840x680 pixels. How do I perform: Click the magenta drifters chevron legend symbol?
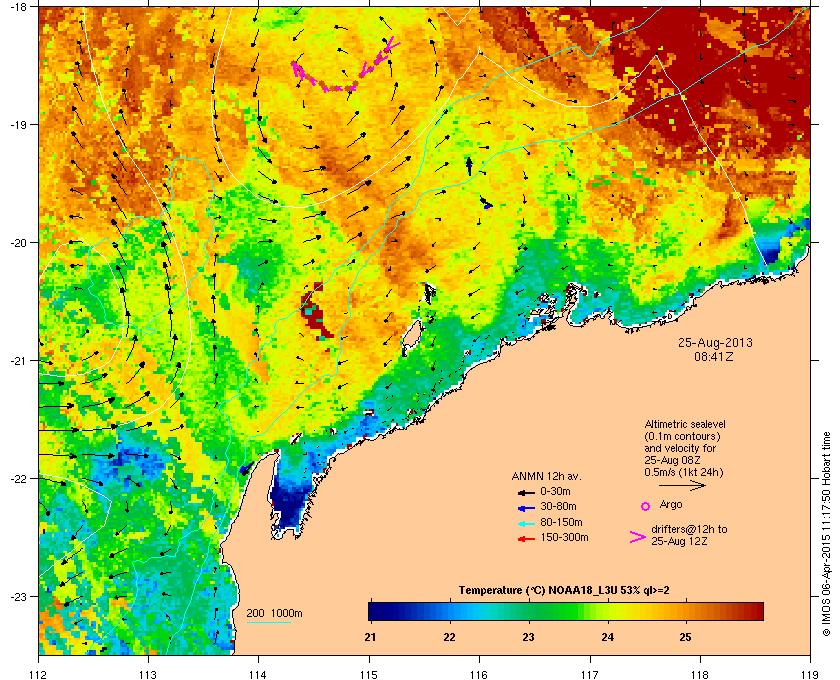638,537
